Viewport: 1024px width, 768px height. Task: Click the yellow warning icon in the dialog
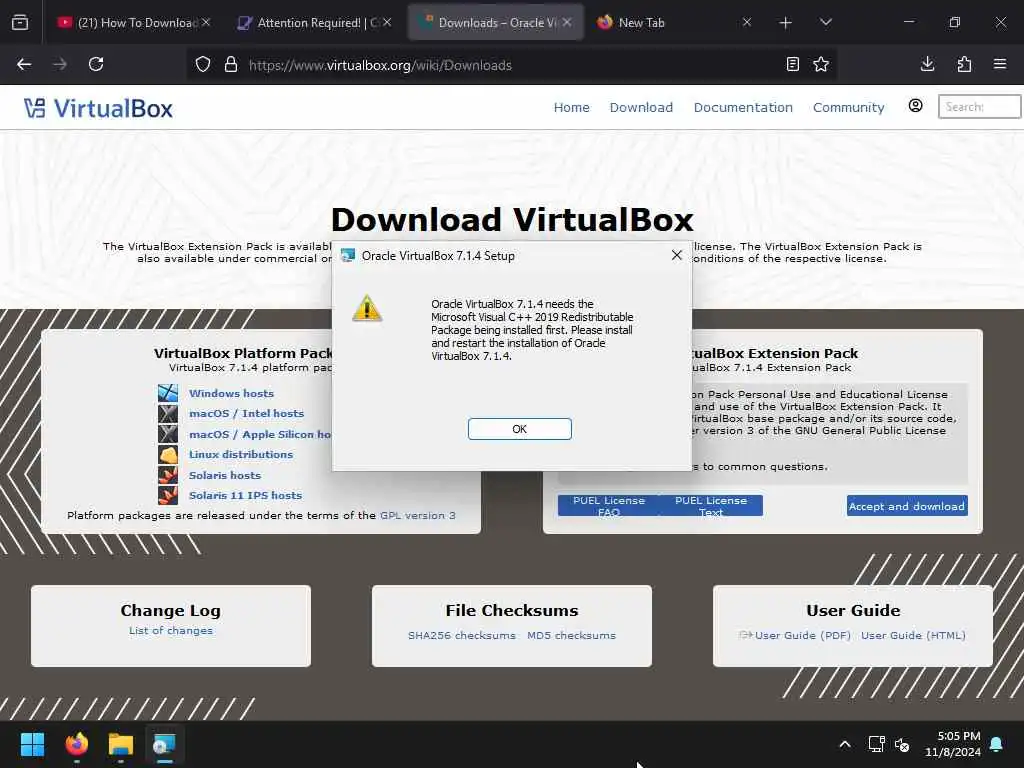coord(367,308)
